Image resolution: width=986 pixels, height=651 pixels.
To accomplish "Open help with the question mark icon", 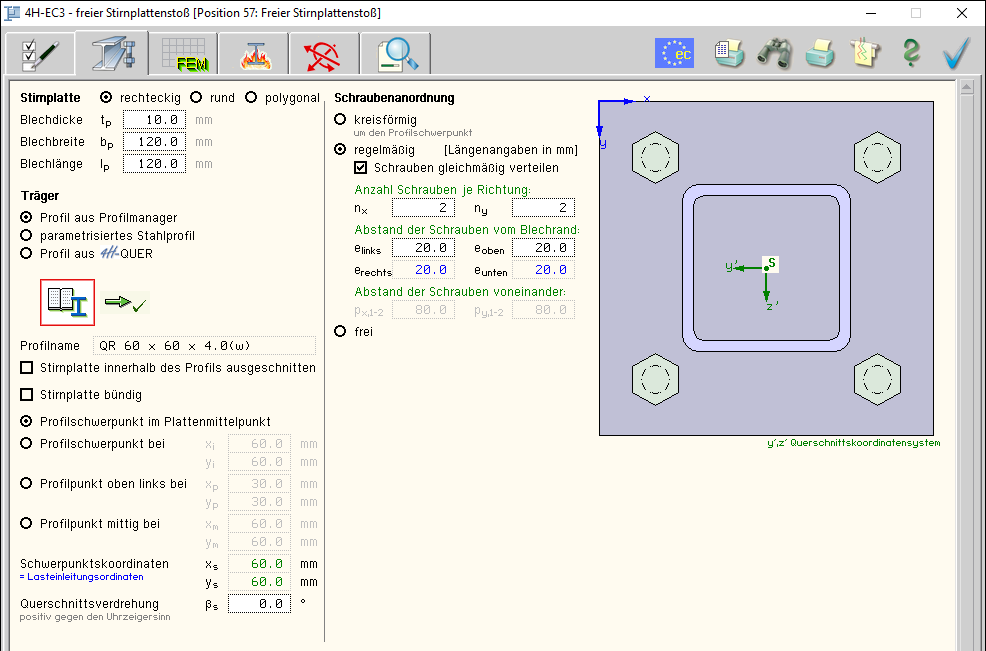I will (910, 53).
